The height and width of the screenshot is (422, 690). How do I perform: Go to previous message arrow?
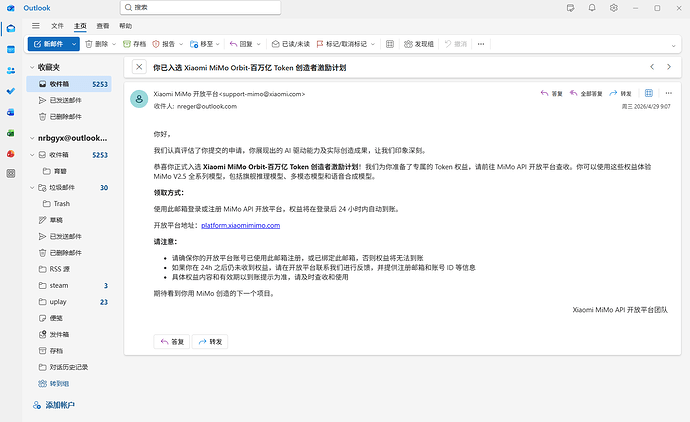point(652,67)
